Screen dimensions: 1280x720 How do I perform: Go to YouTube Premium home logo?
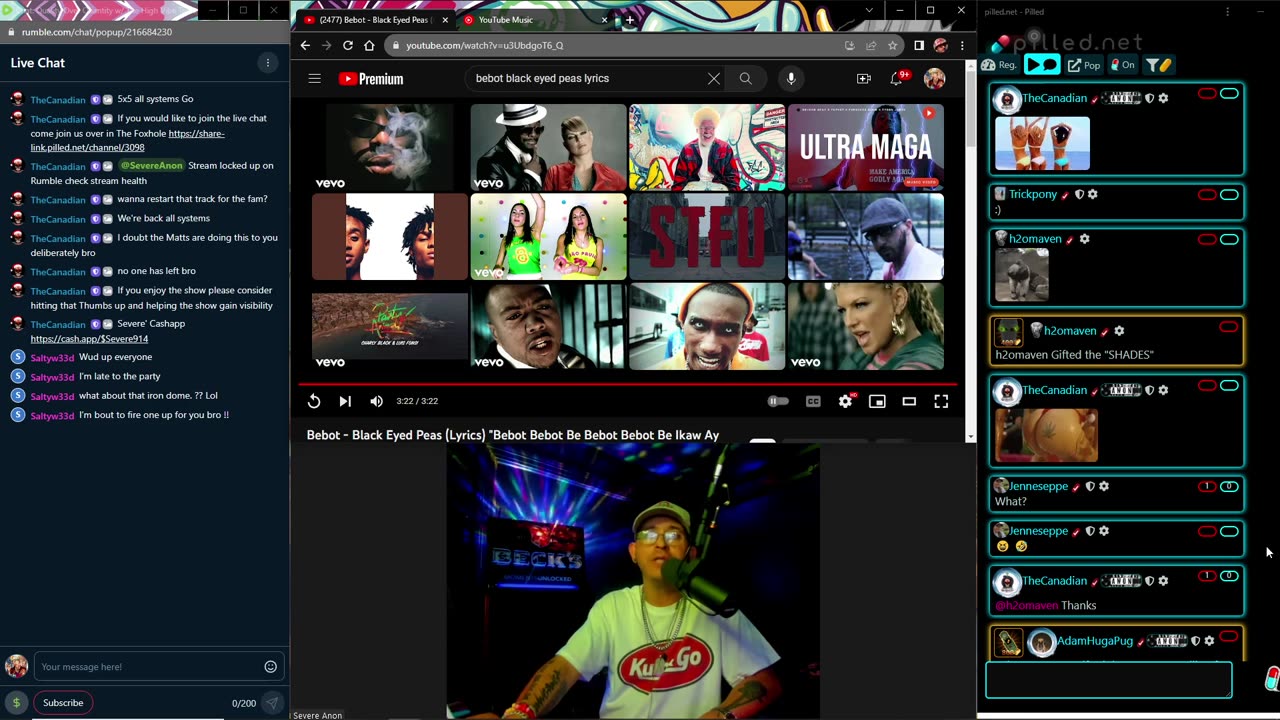371,79
